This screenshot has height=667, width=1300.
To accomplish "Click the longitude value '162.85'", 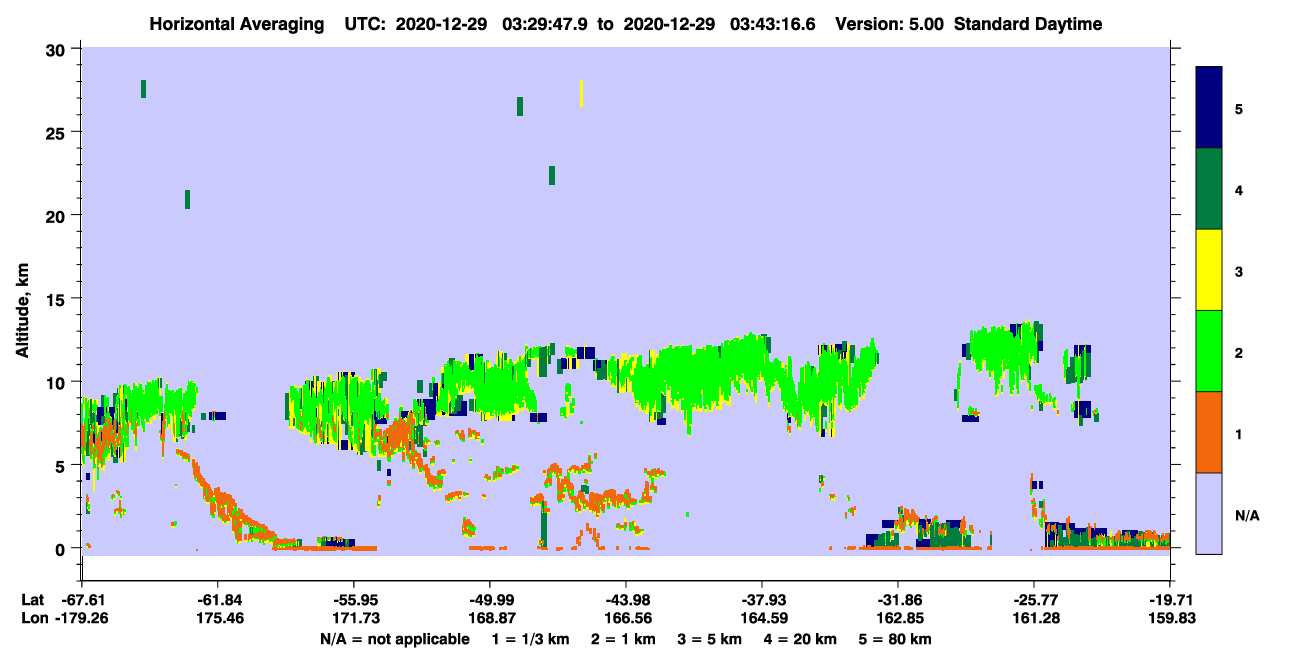I will point(898,618).
